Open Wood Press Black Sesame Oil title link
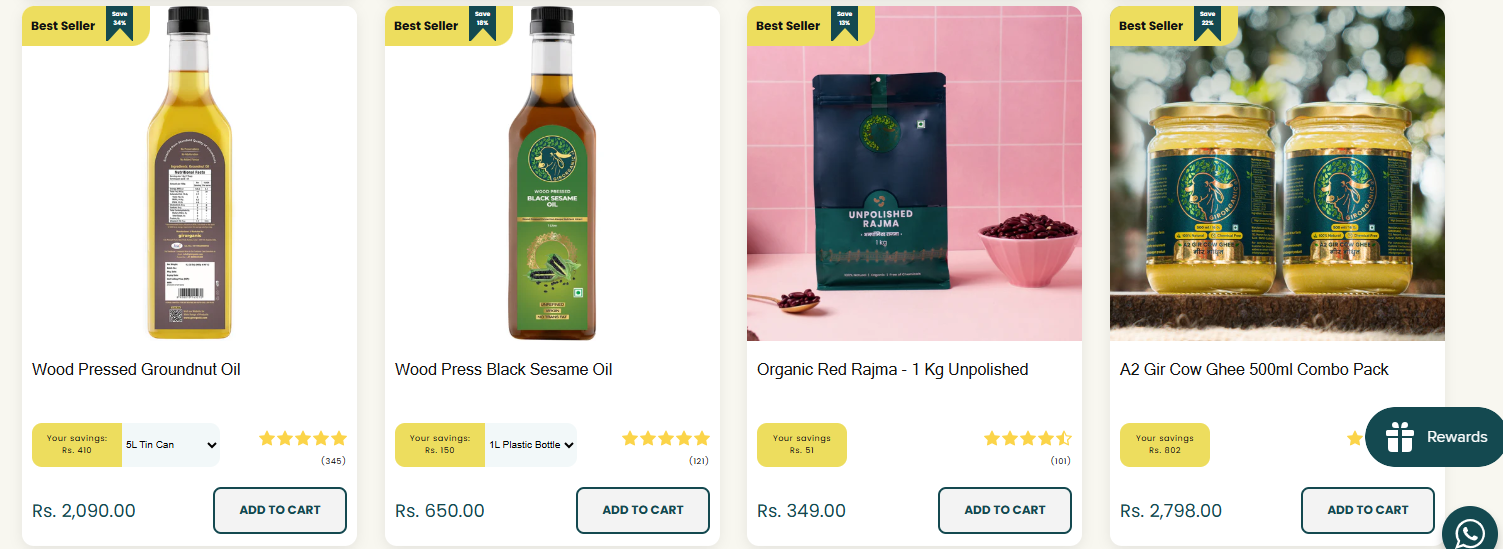Image resolution: width=1503 pixels, height=549 pixels. pyautogui.click(x=503, y=370)
